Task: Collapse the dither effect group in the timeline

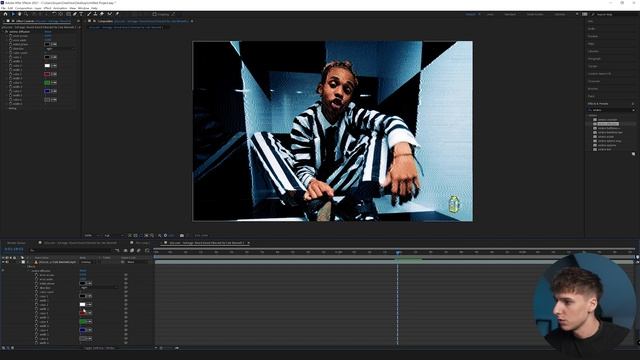Action: [29, 271]
